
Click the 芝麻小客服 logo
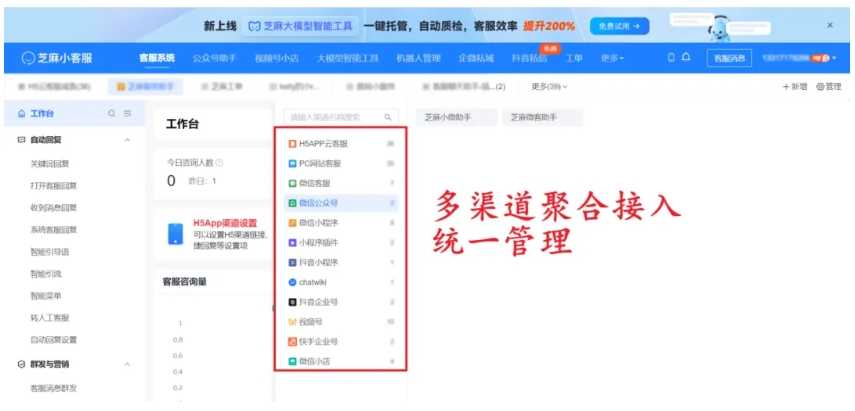(57, 58)
